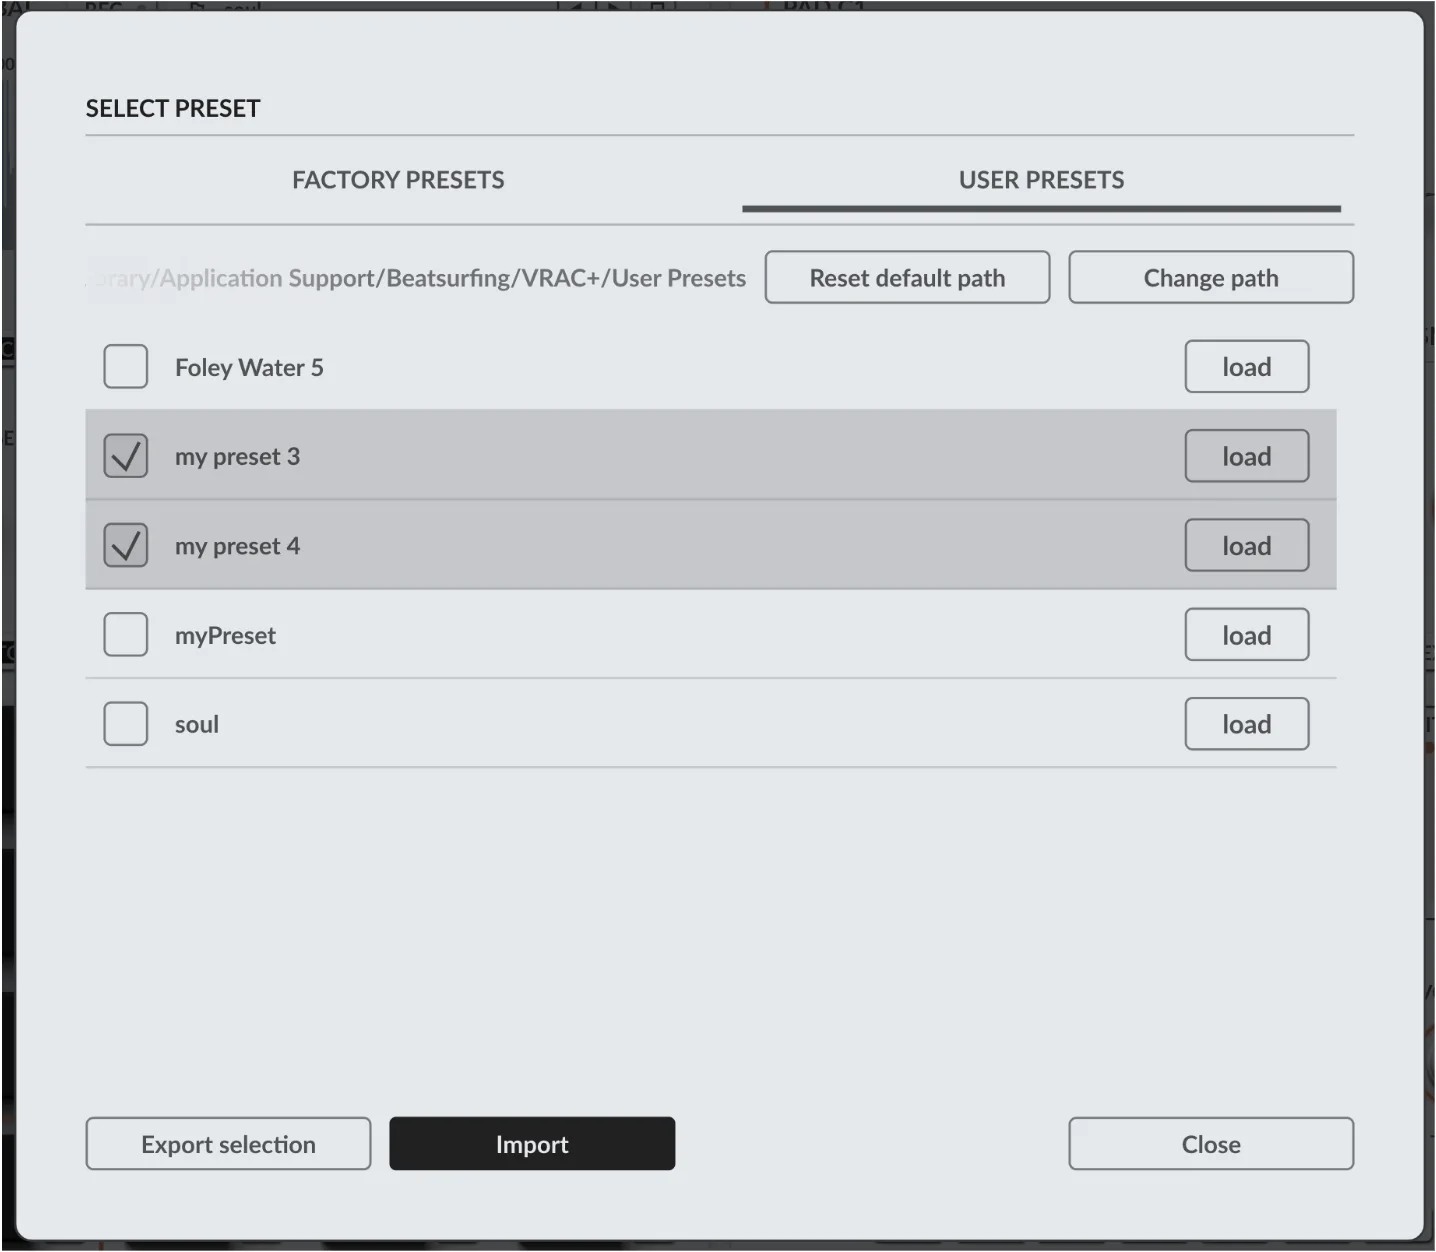Open the User Presets tab
Viewport: 1436px width, 1252px height.
1041,180
